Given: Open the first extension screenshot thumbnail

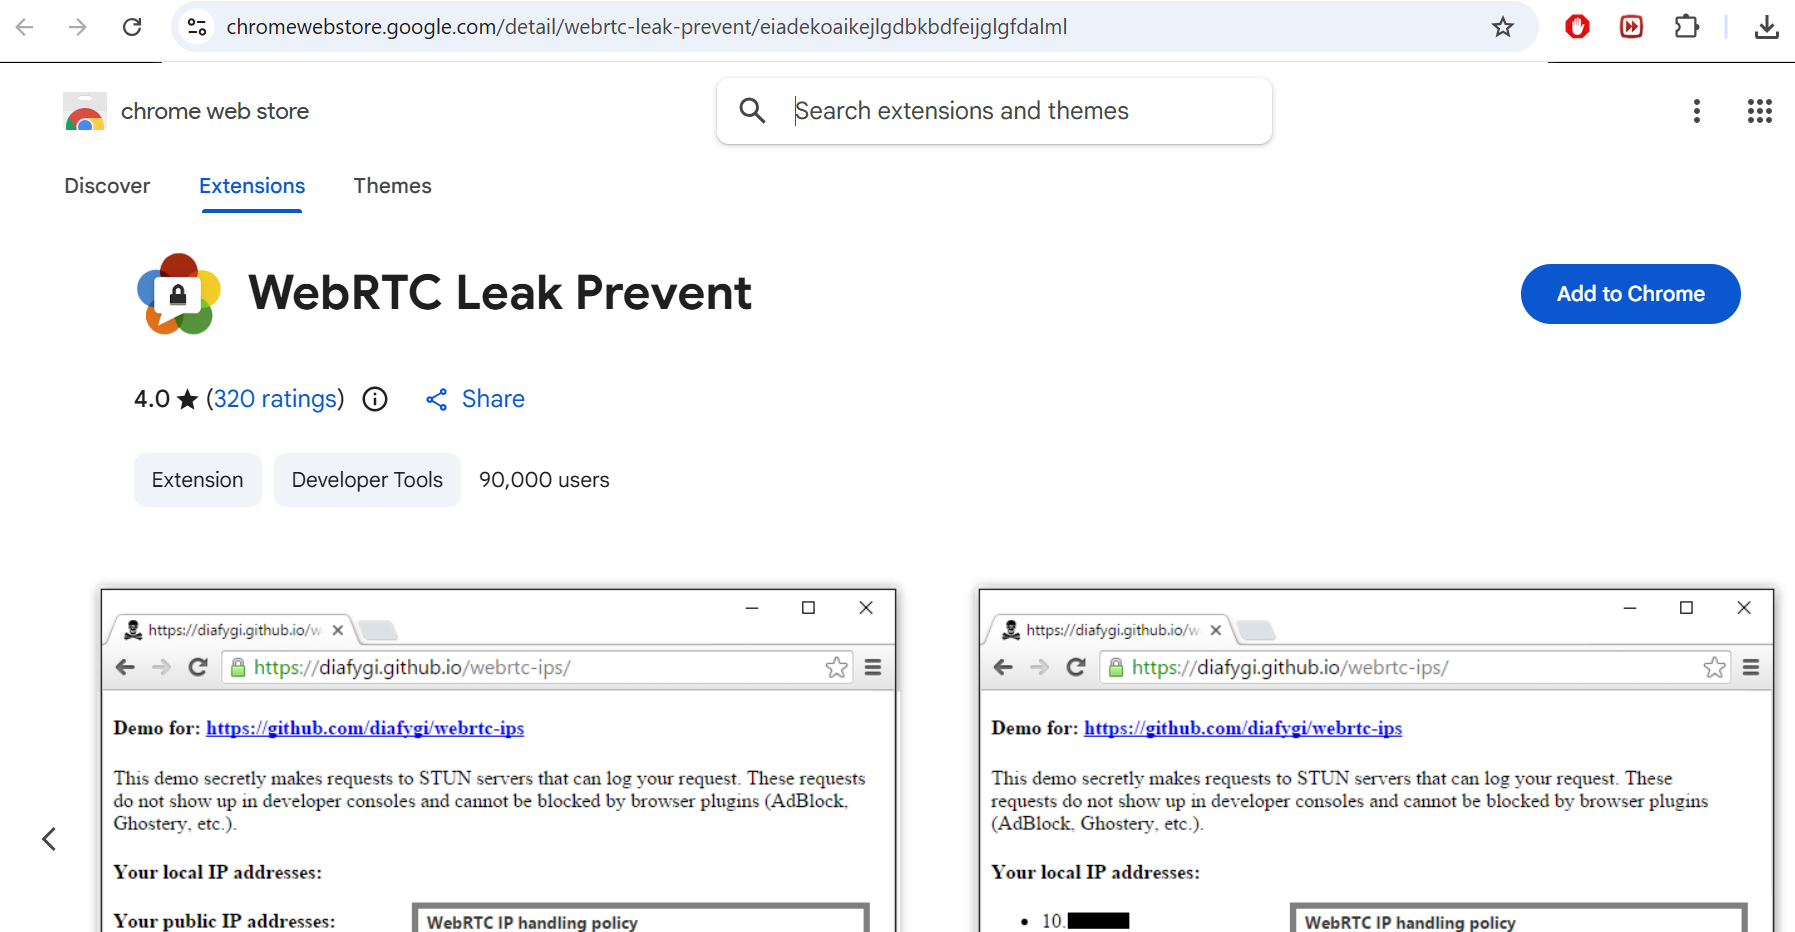Looking at the screenshot, I should point(498,760).
